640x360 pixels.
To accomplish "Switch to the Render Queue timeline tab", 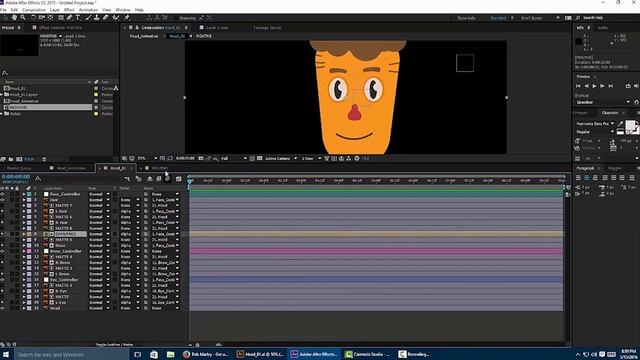I will tap(19, 168).
